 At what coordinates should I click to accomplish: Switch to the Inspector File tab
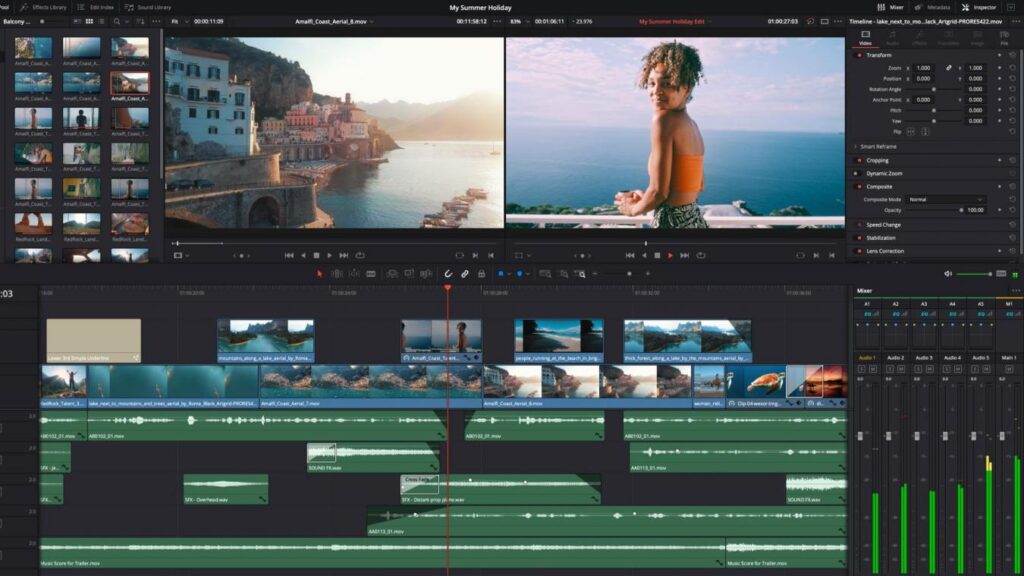click(x=1004, y=38)
